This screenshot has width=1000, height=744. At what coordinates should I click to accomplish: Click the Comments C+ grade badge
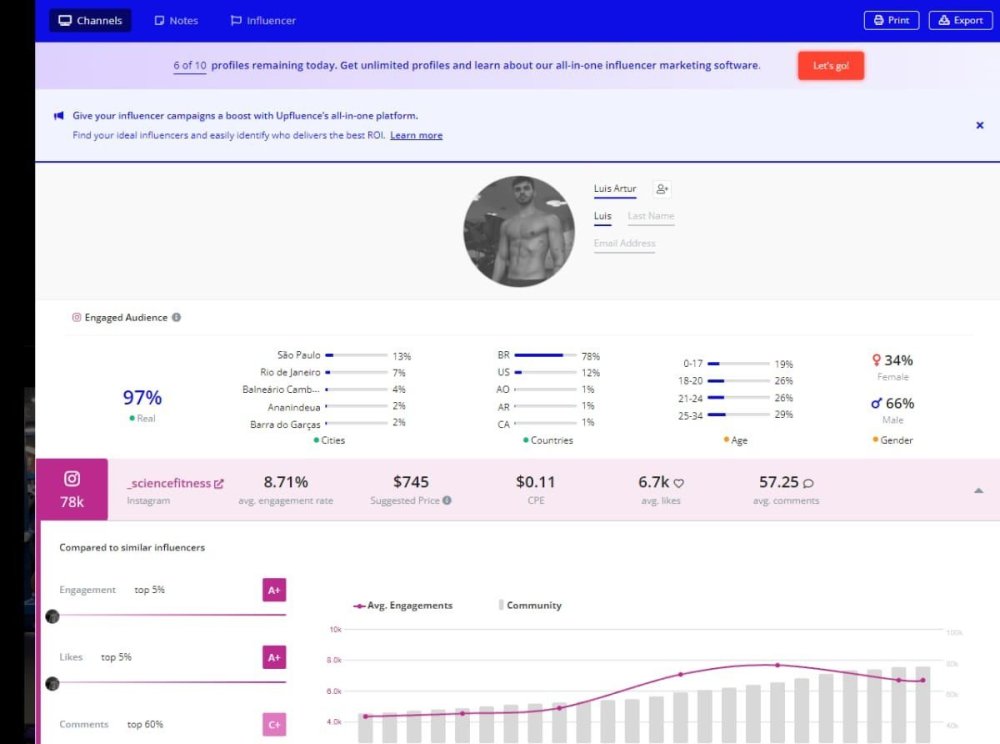[x=274, y=724]
